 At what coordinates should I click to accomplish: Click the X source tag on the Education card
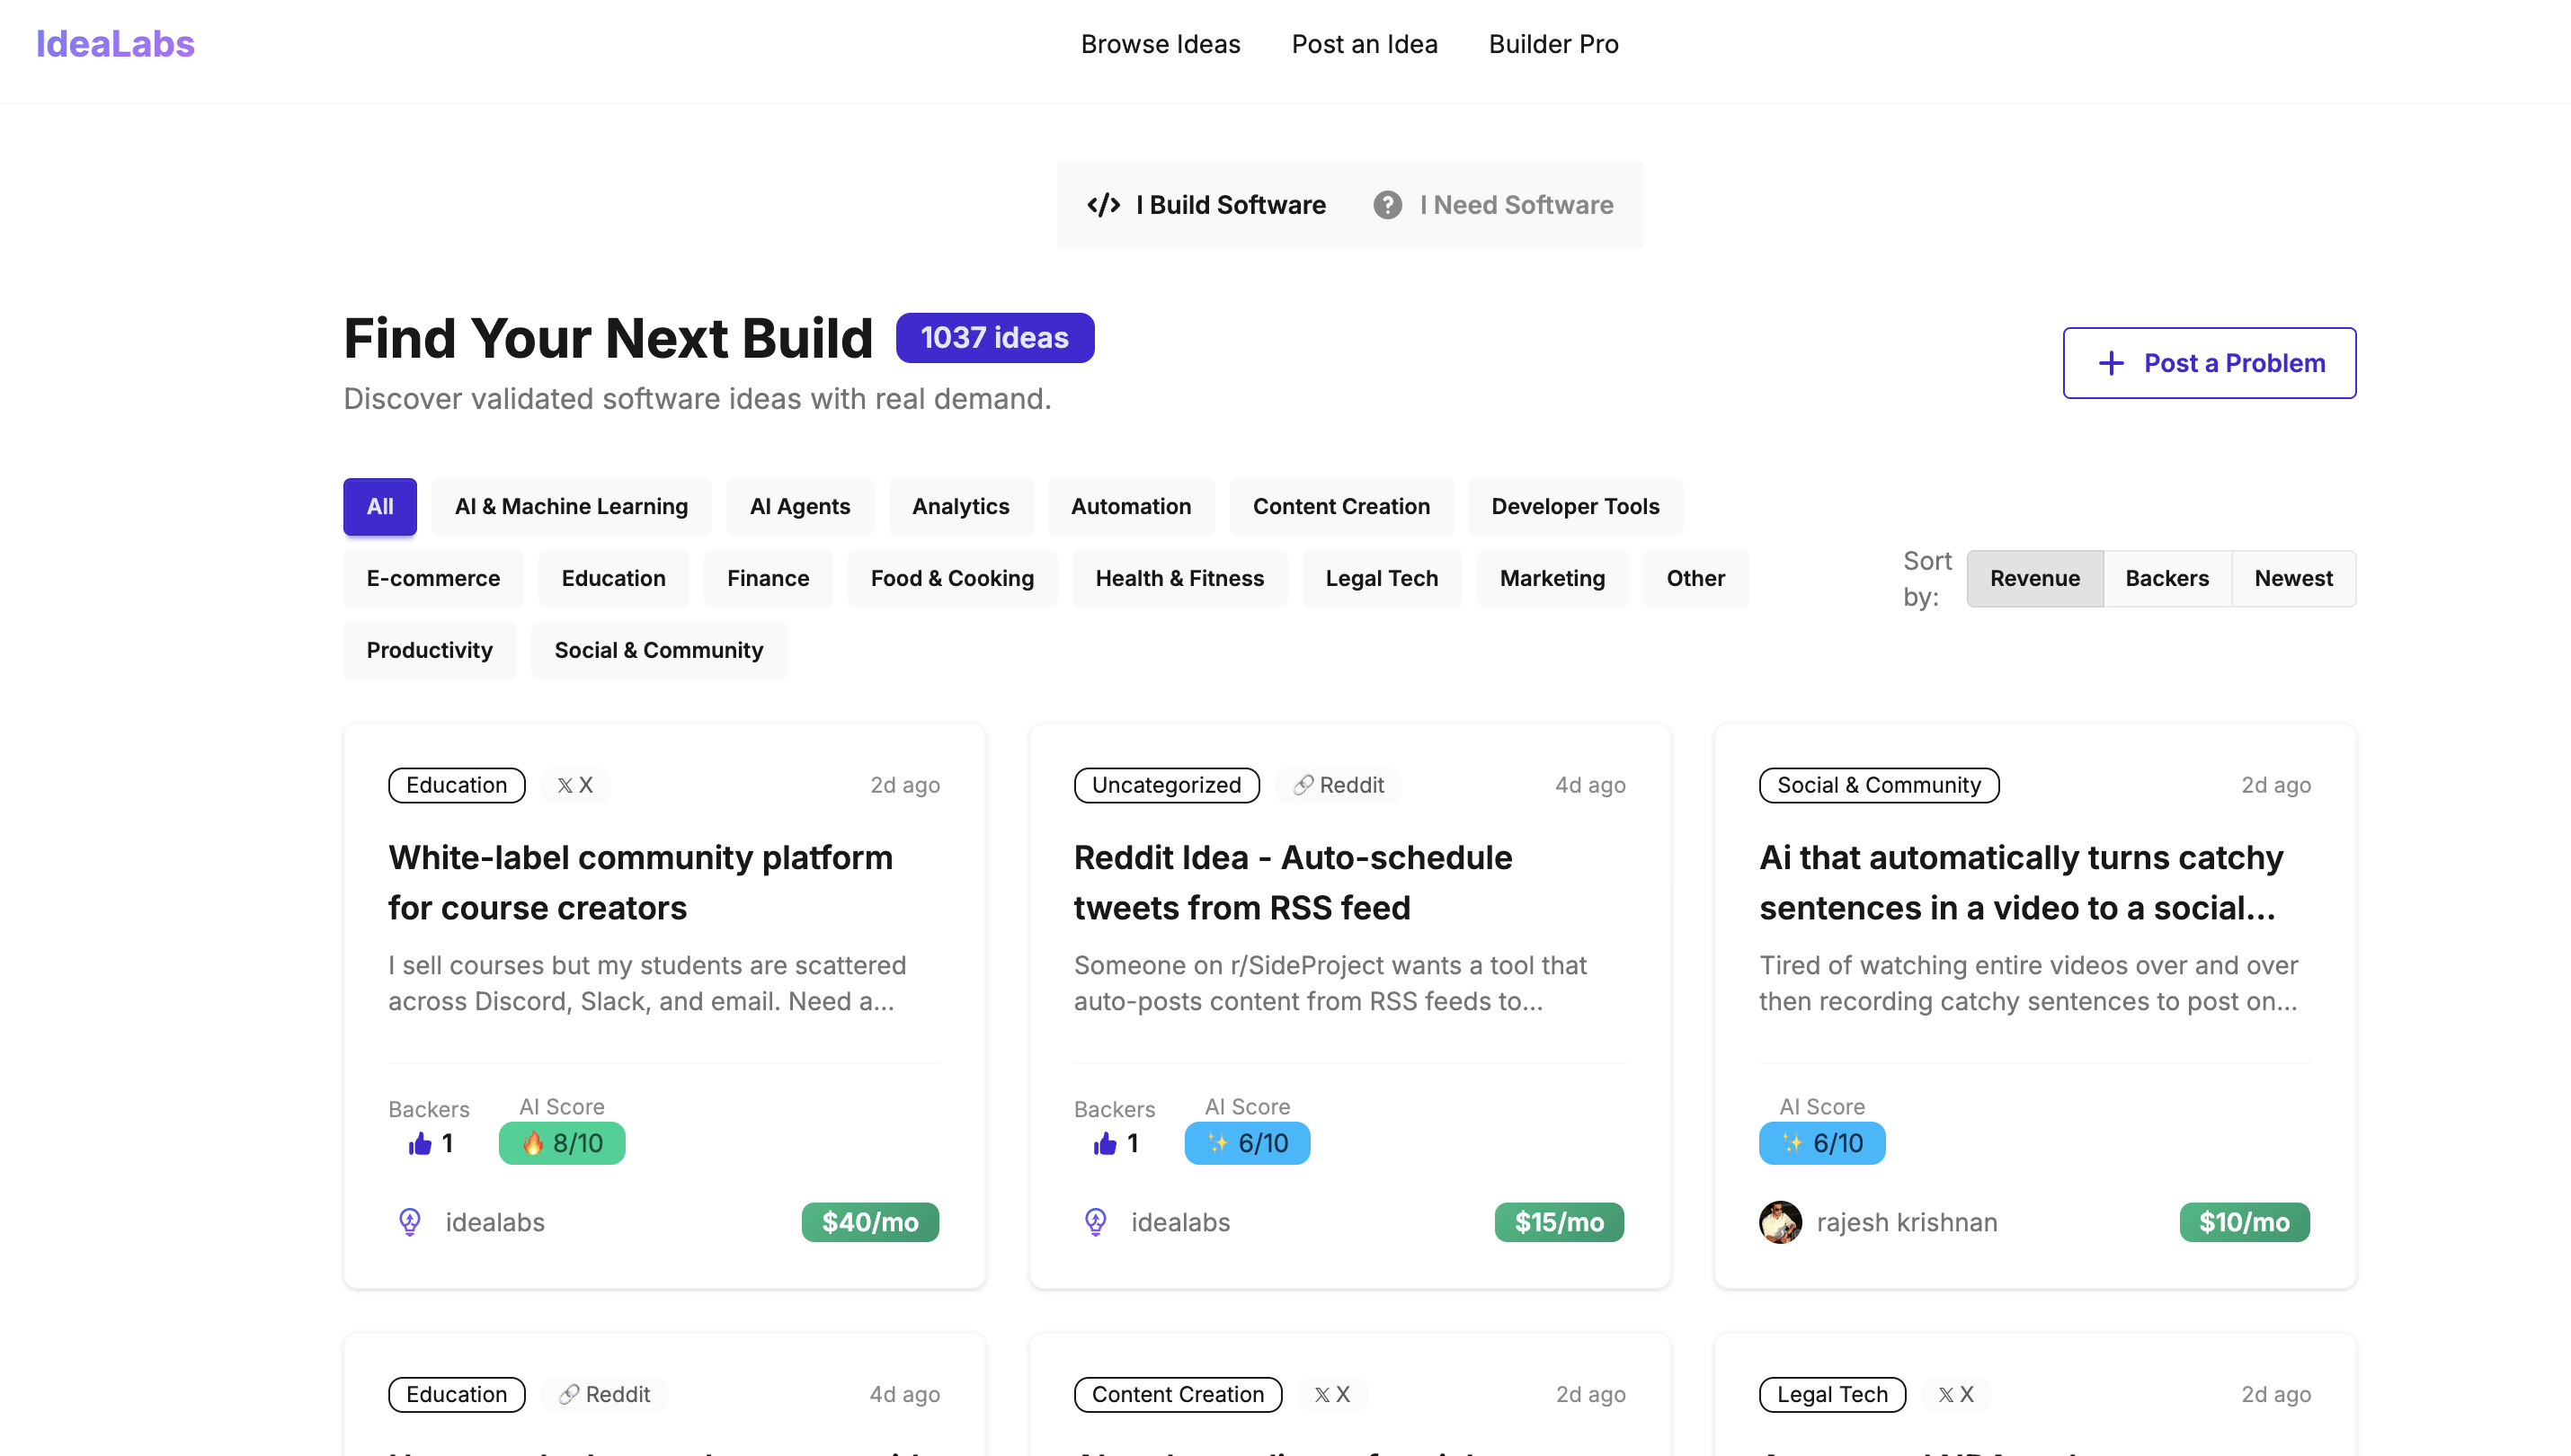click(x=575, y=785)
